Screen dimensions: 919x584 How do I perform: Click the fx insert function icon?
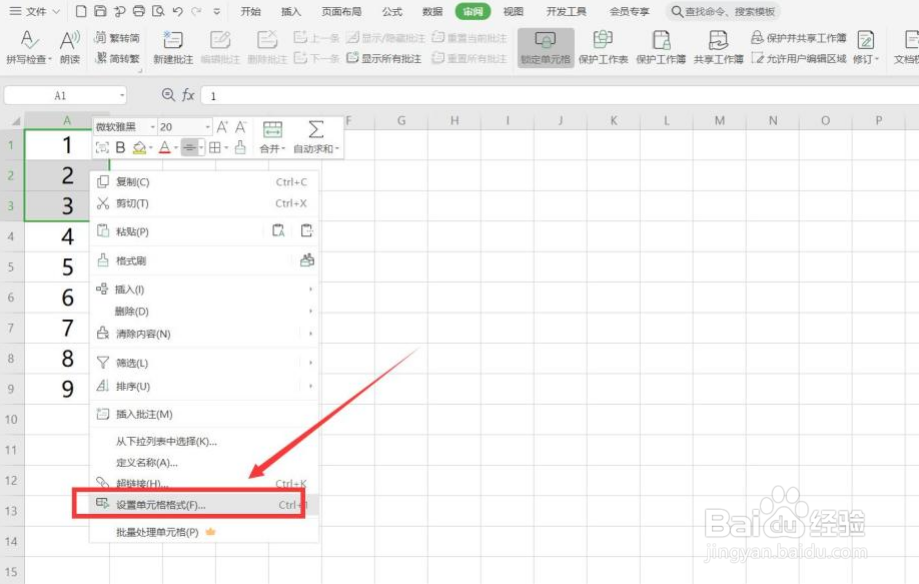pyautogui.click(x=188, y=95)
